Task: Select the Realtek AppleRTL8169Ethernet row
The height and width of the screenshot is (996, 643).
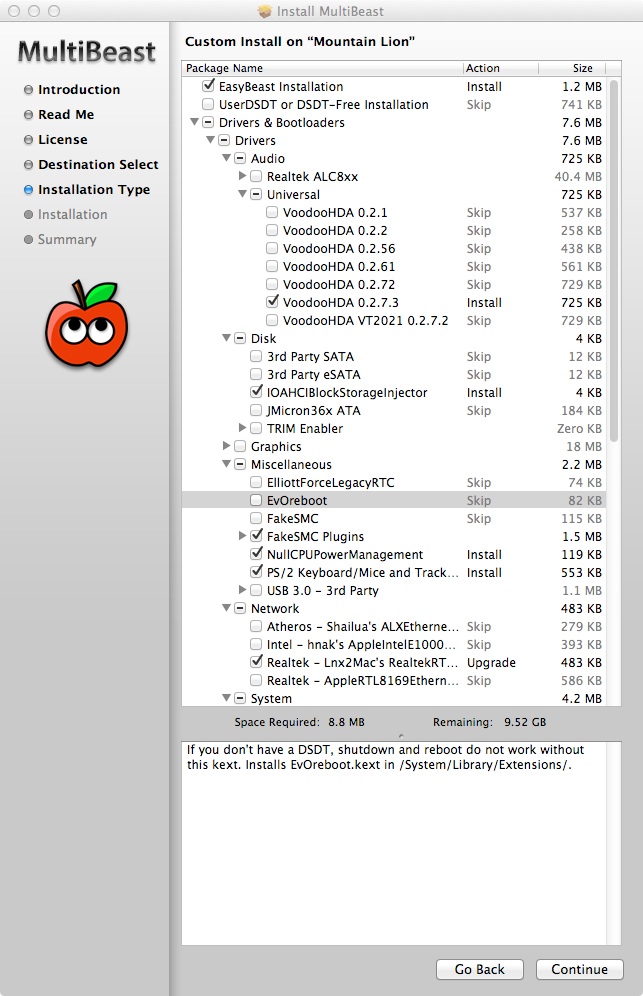Action: 393,680
